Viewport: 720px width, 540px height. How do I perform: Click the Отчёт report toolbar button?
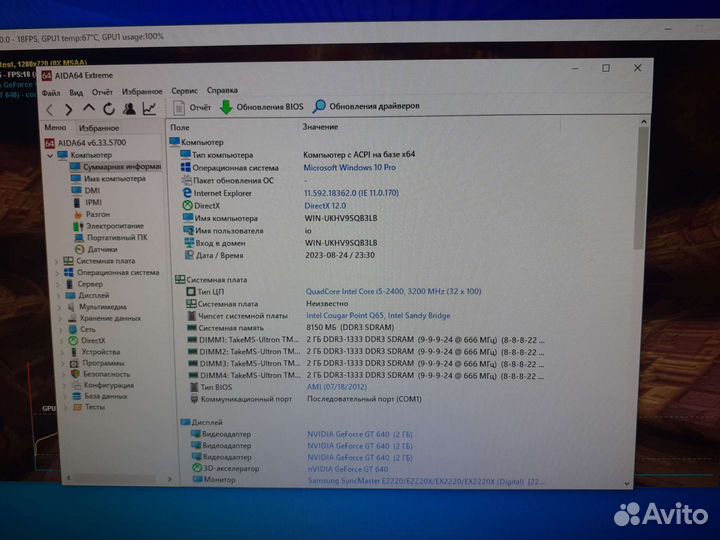point(192,107)
